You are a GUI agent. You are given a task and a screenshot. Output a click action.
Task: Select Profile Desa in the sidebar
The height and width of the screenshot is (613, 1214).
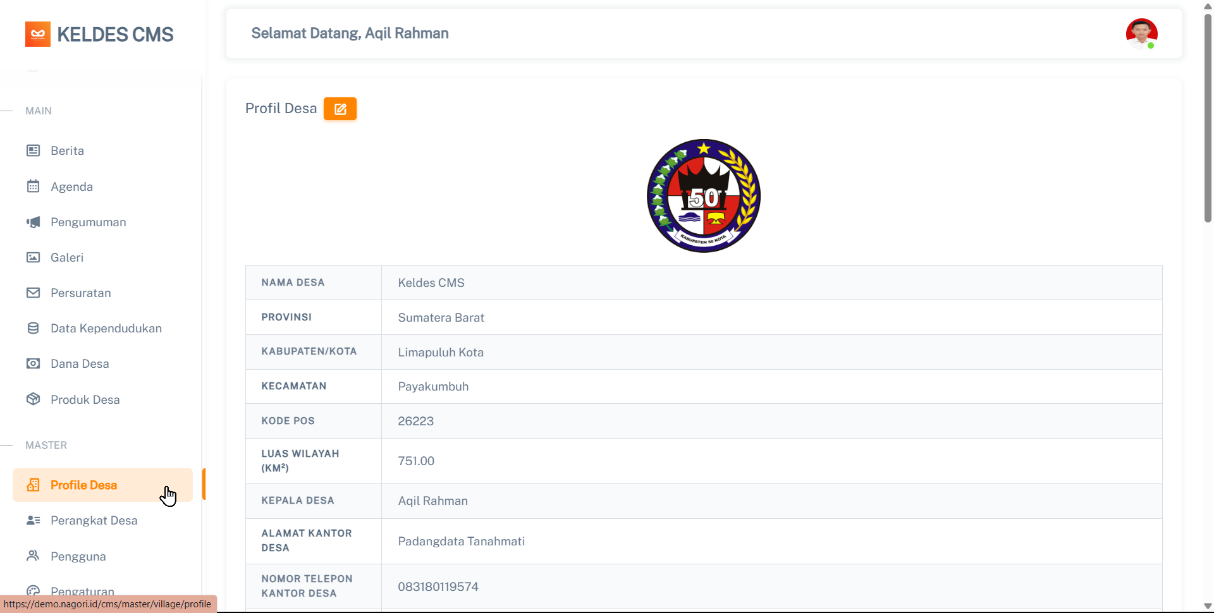[x=84, y=485]
